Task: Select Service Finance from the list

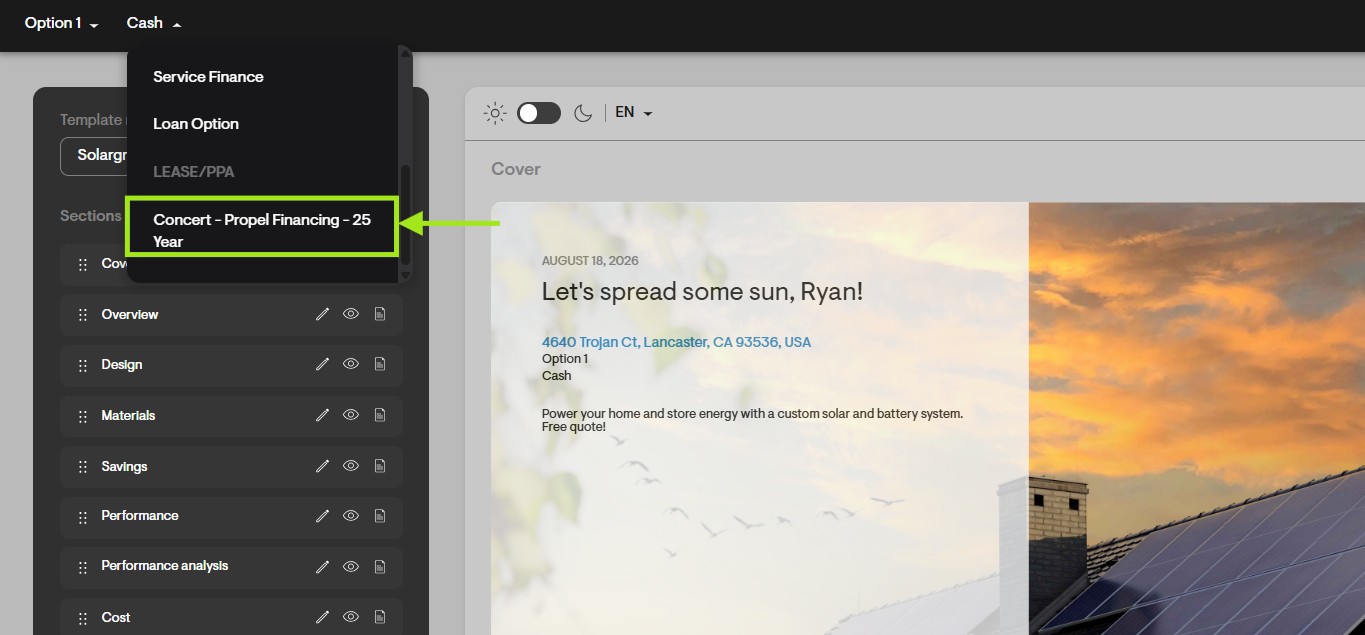Action: pos(208,77)
